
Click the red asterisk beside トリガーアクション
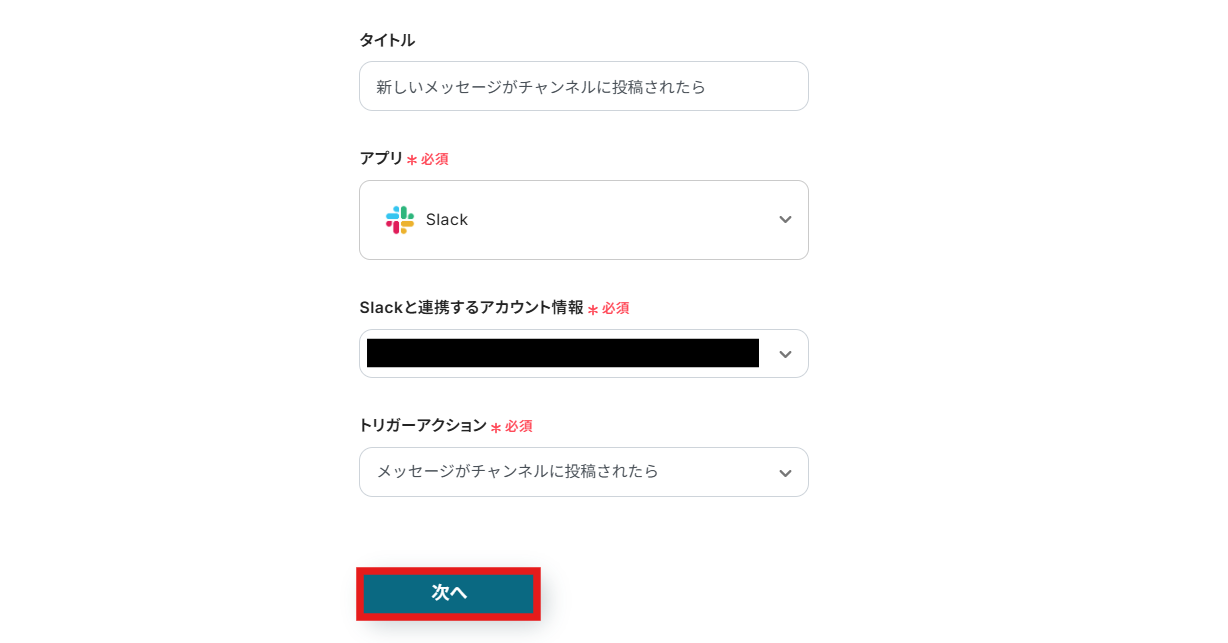point(496,427)
